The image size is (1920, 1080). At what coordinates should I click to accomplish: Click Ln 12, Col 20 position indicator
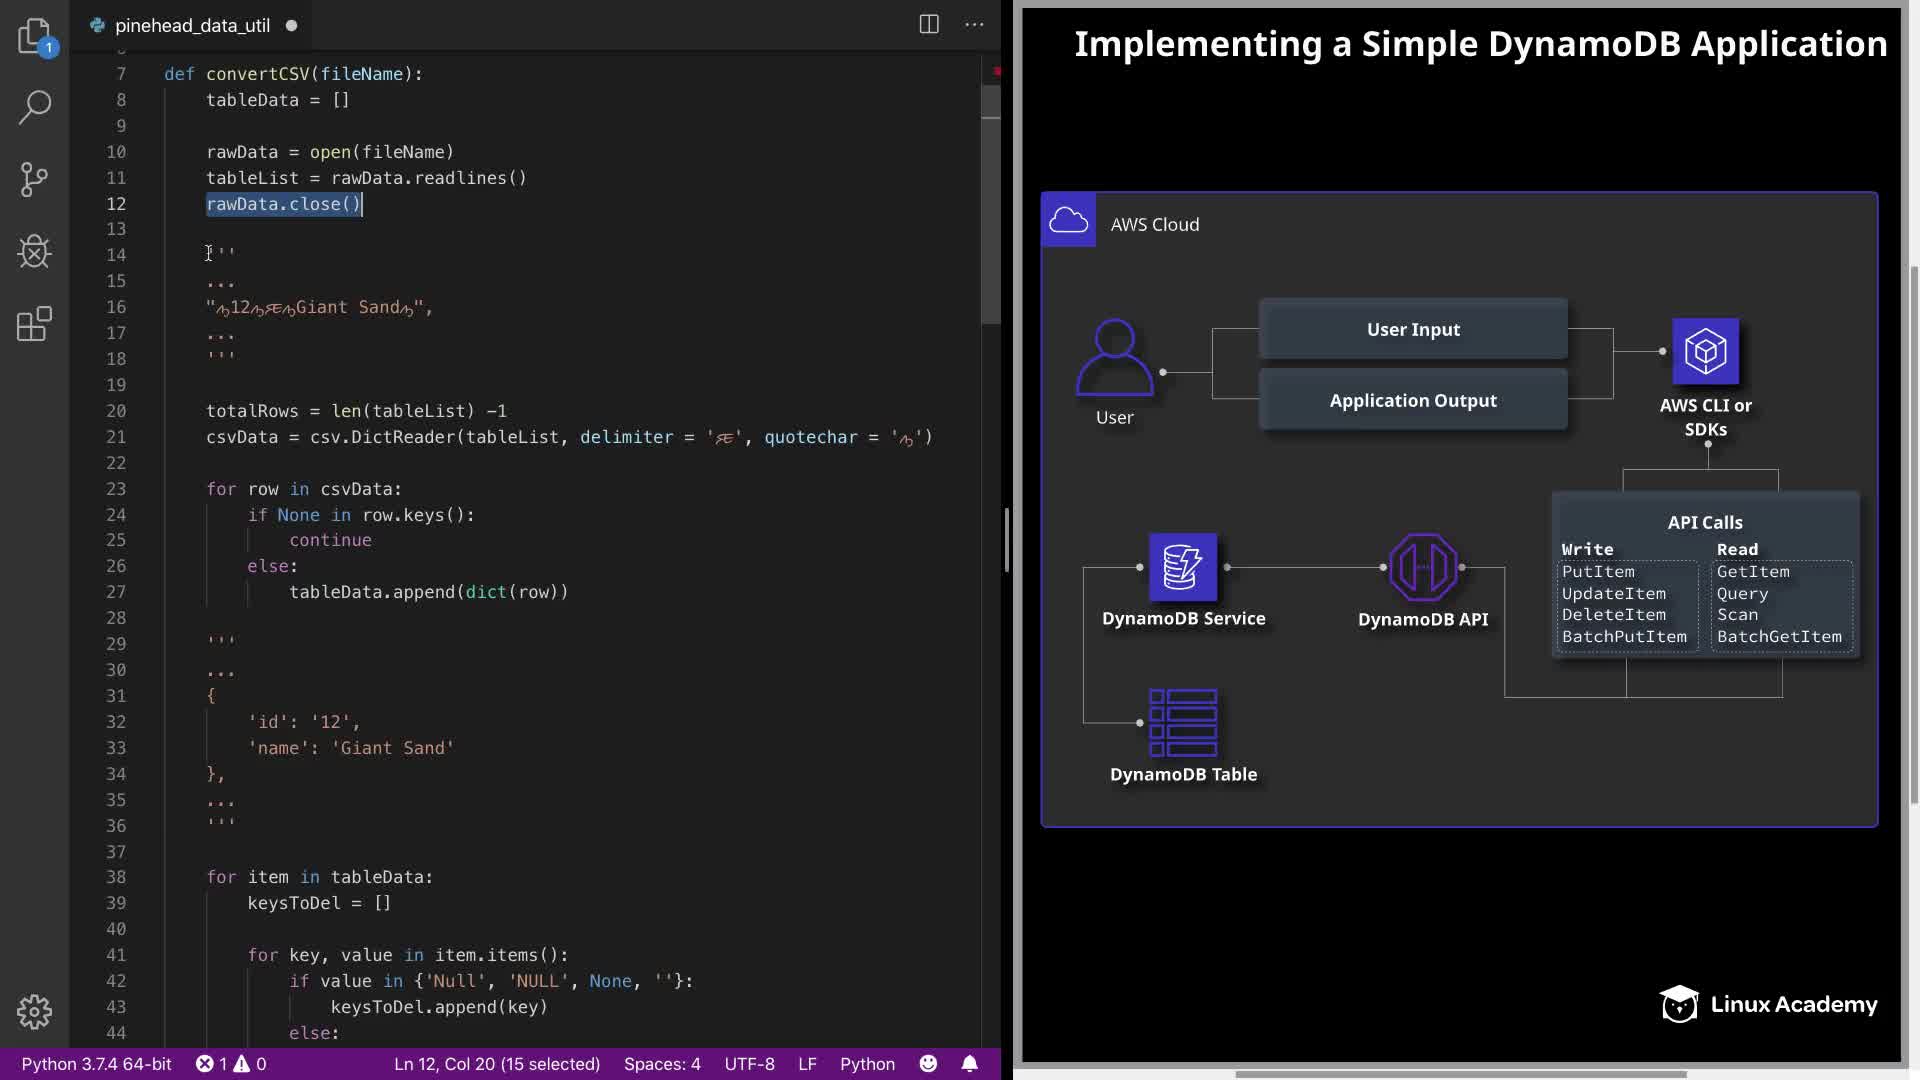click(x=497, y=1064)
